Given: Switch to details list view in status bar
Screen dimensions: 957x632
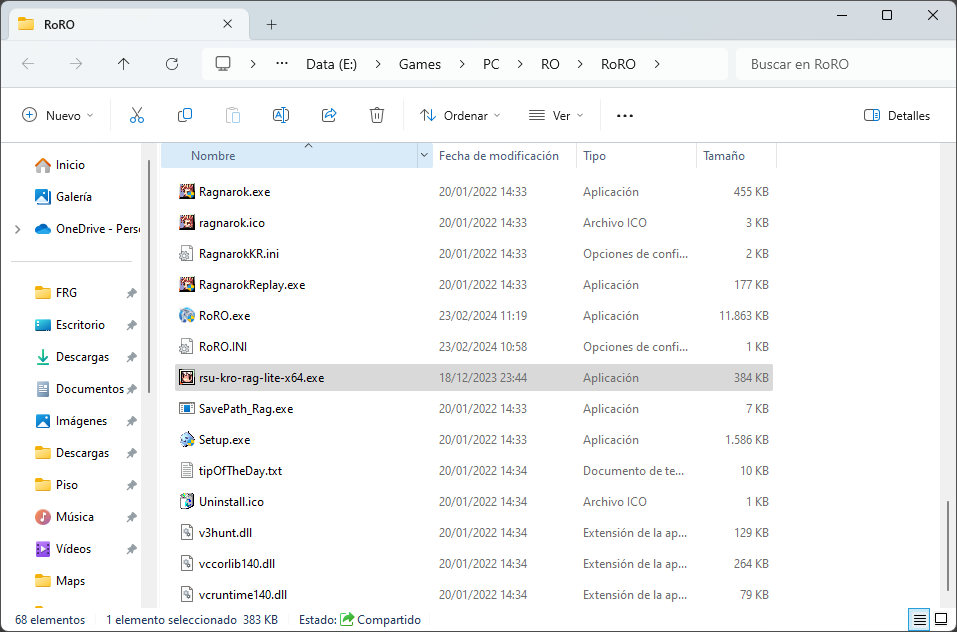Looking at the screenshot, I should [918, 620].
